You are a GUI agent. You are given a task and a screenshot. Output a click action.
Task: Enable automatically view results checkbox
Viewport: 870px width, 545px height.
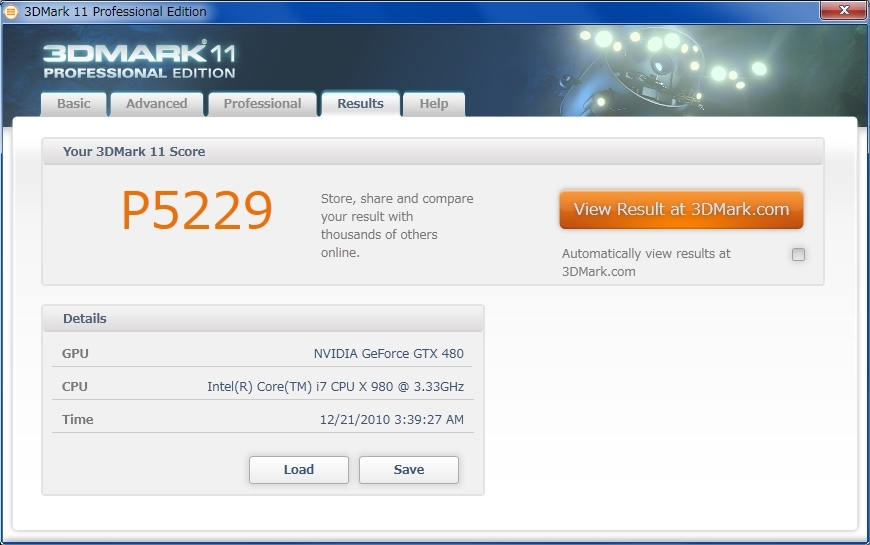click(798, 254)
